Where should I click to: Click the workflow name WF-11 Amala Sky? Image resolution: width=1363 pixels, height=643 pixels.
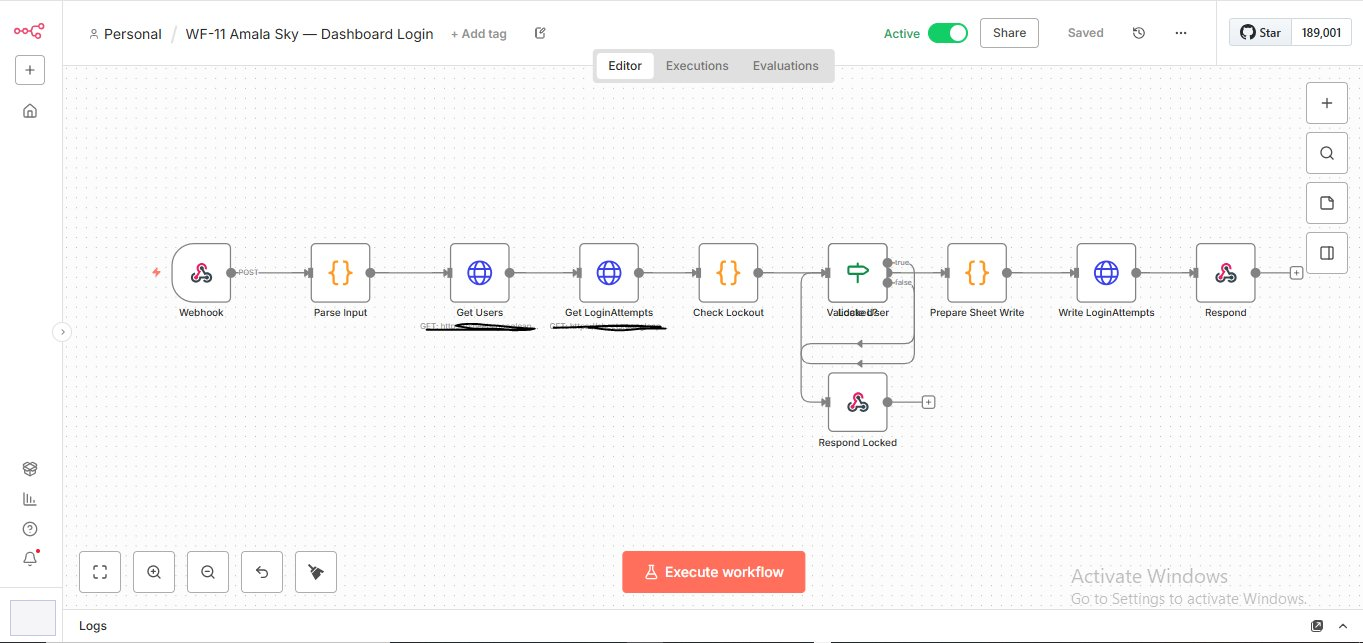pos(310,34)
